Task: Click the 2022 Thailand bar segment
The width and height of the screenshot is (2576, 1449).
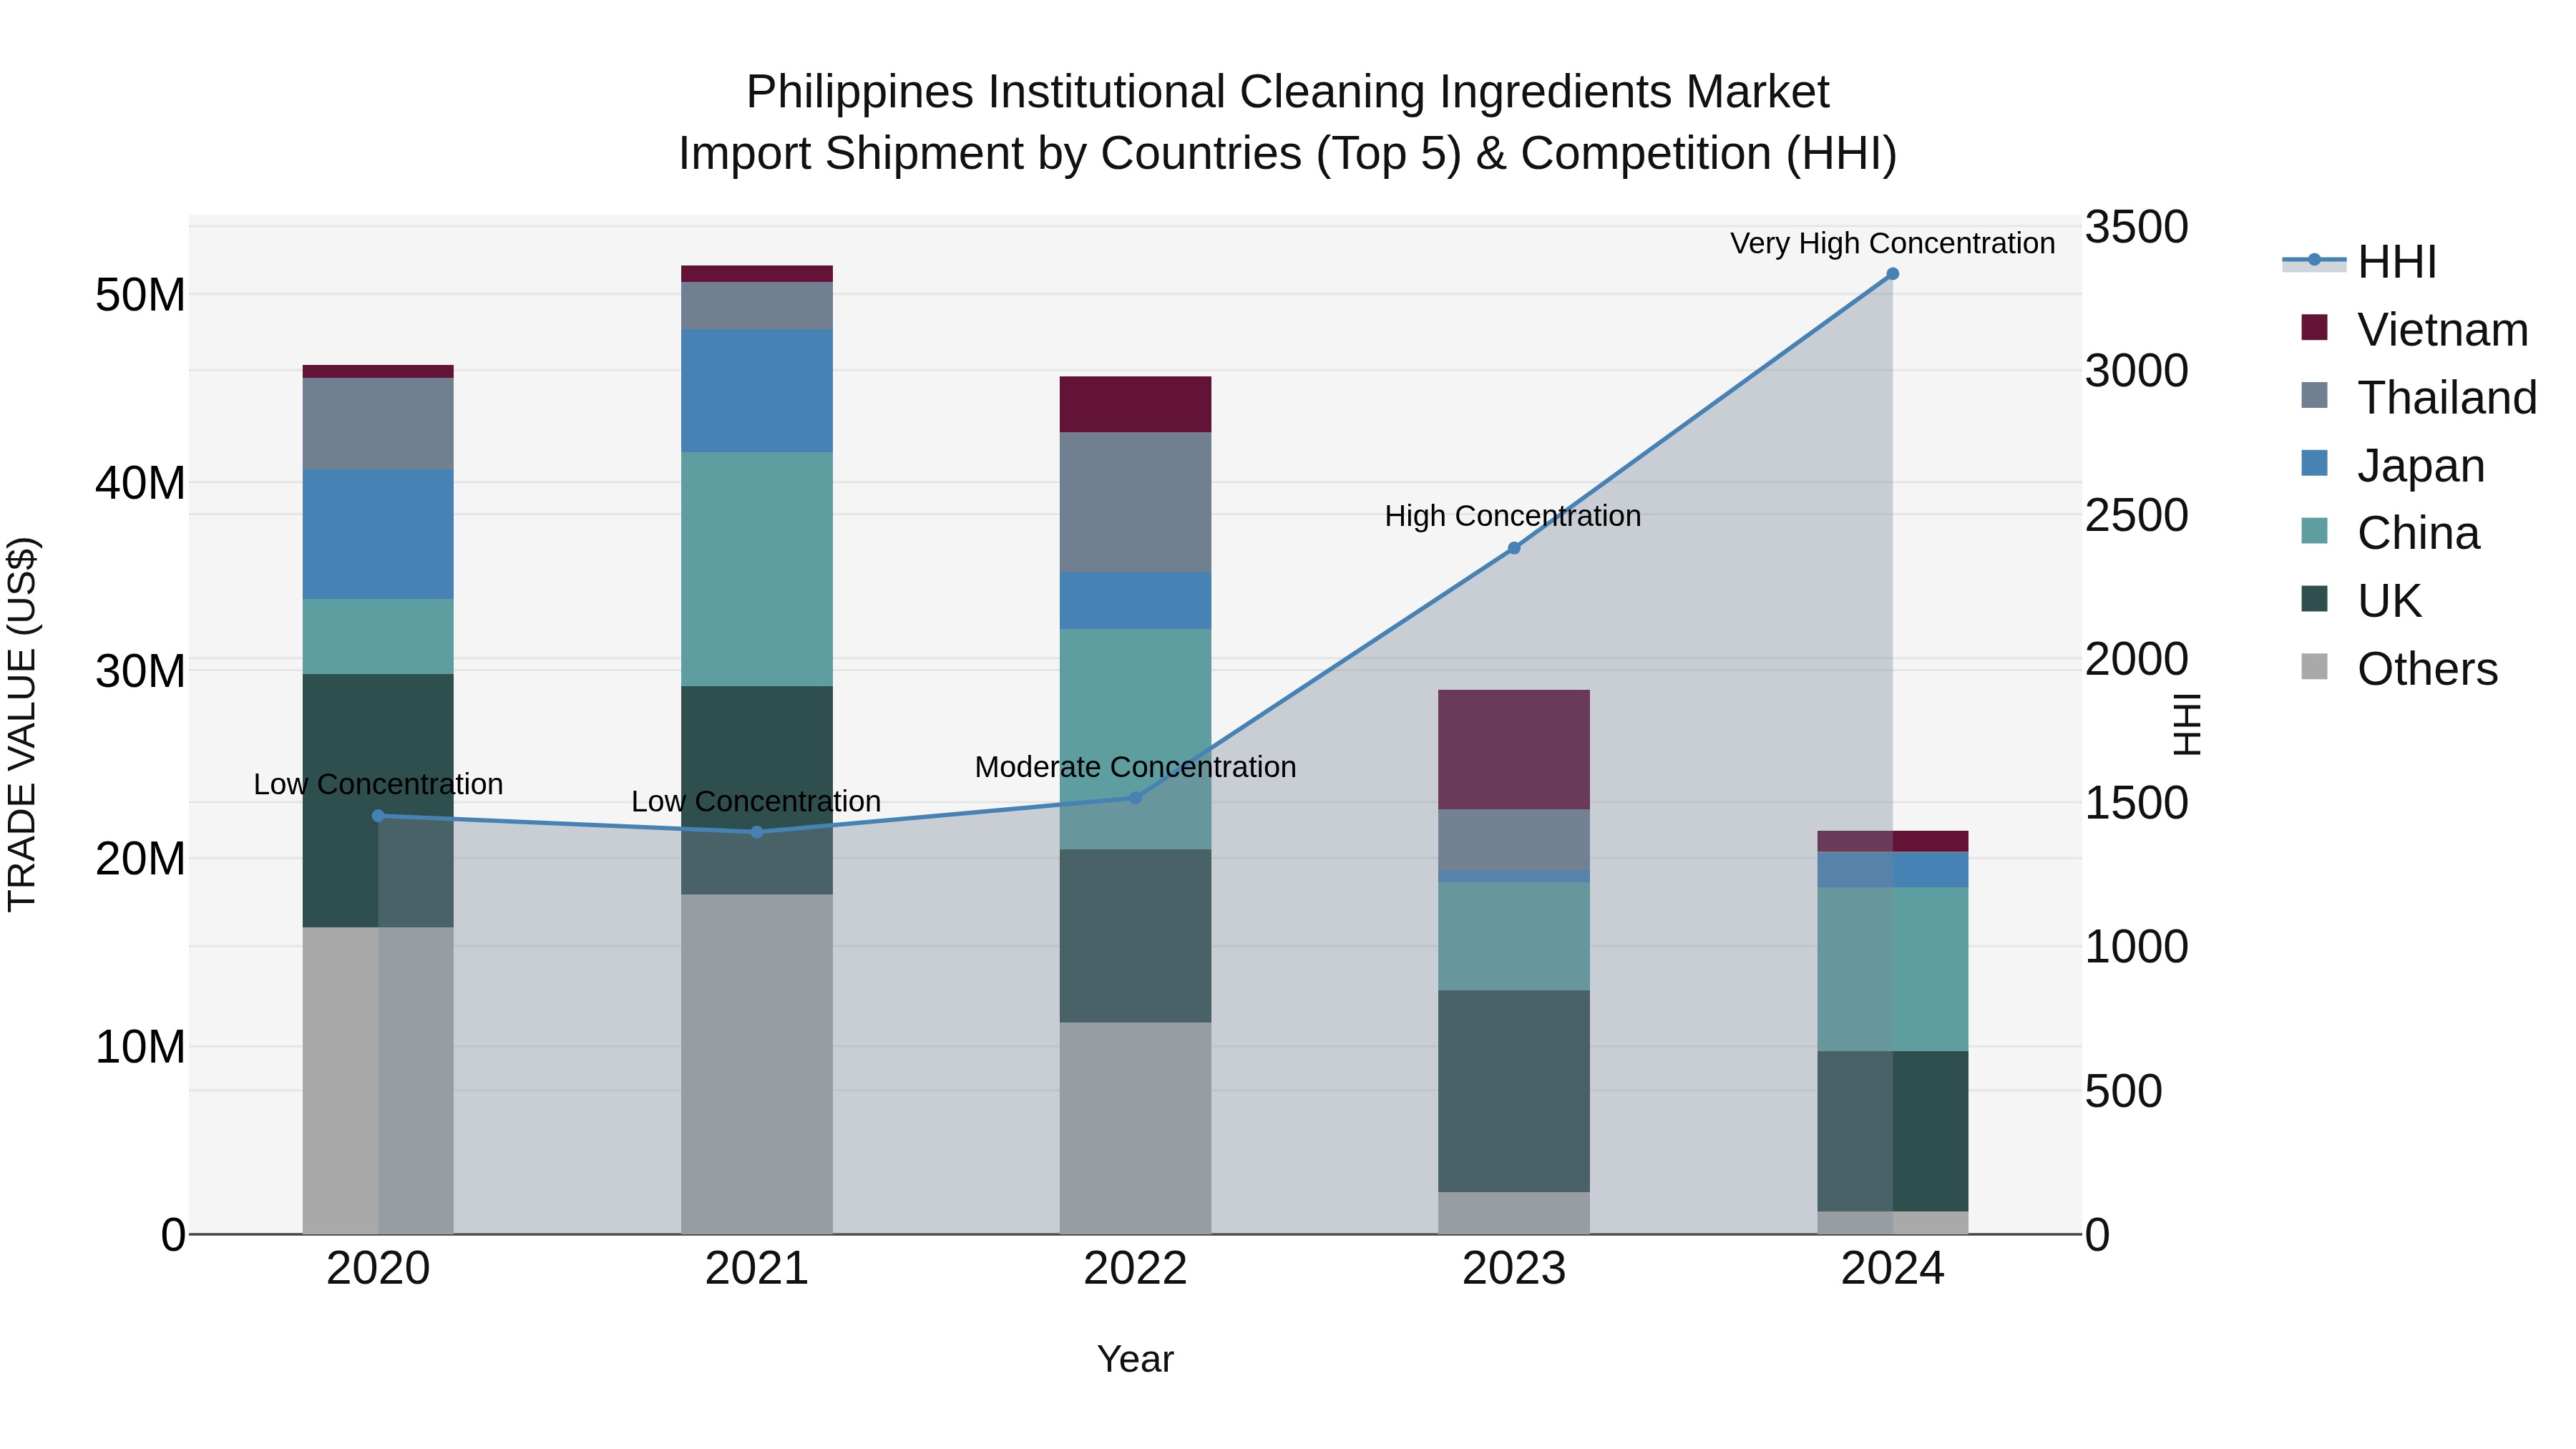Action: point(1135,503)
